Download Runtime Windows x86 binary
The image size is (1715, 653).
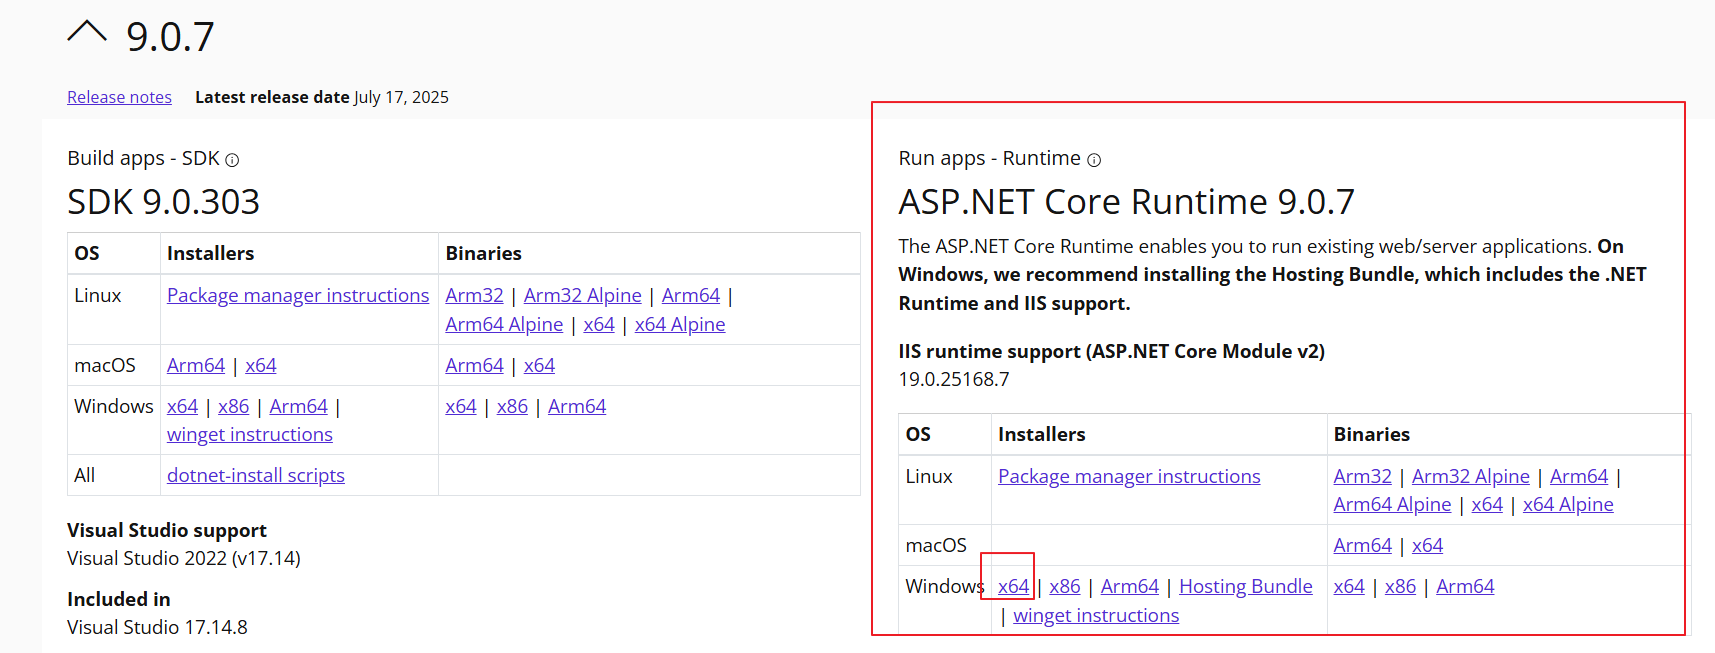tap(1400, 586)
